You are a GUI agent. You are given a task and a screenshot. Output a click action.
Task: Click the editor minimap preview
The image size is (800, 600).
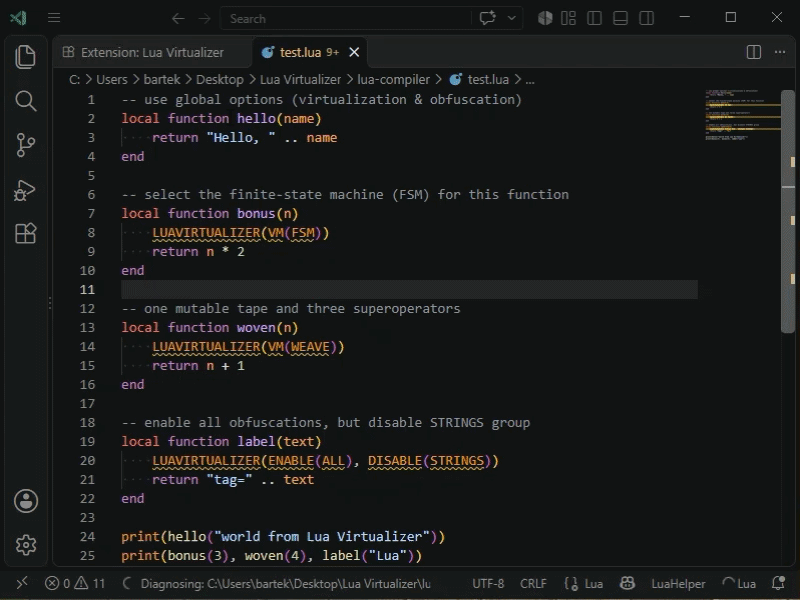[742, 115]
